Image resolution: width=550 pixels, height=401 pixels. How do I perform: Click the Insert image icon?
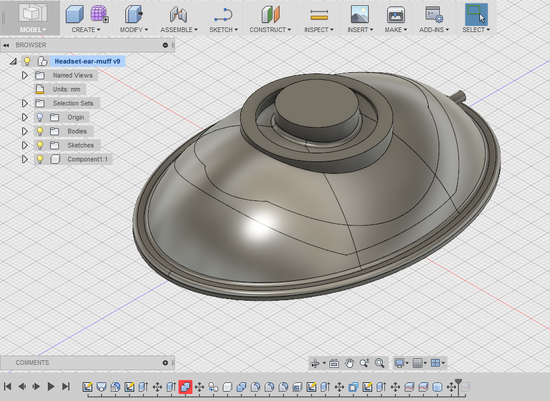click(360, 14)
